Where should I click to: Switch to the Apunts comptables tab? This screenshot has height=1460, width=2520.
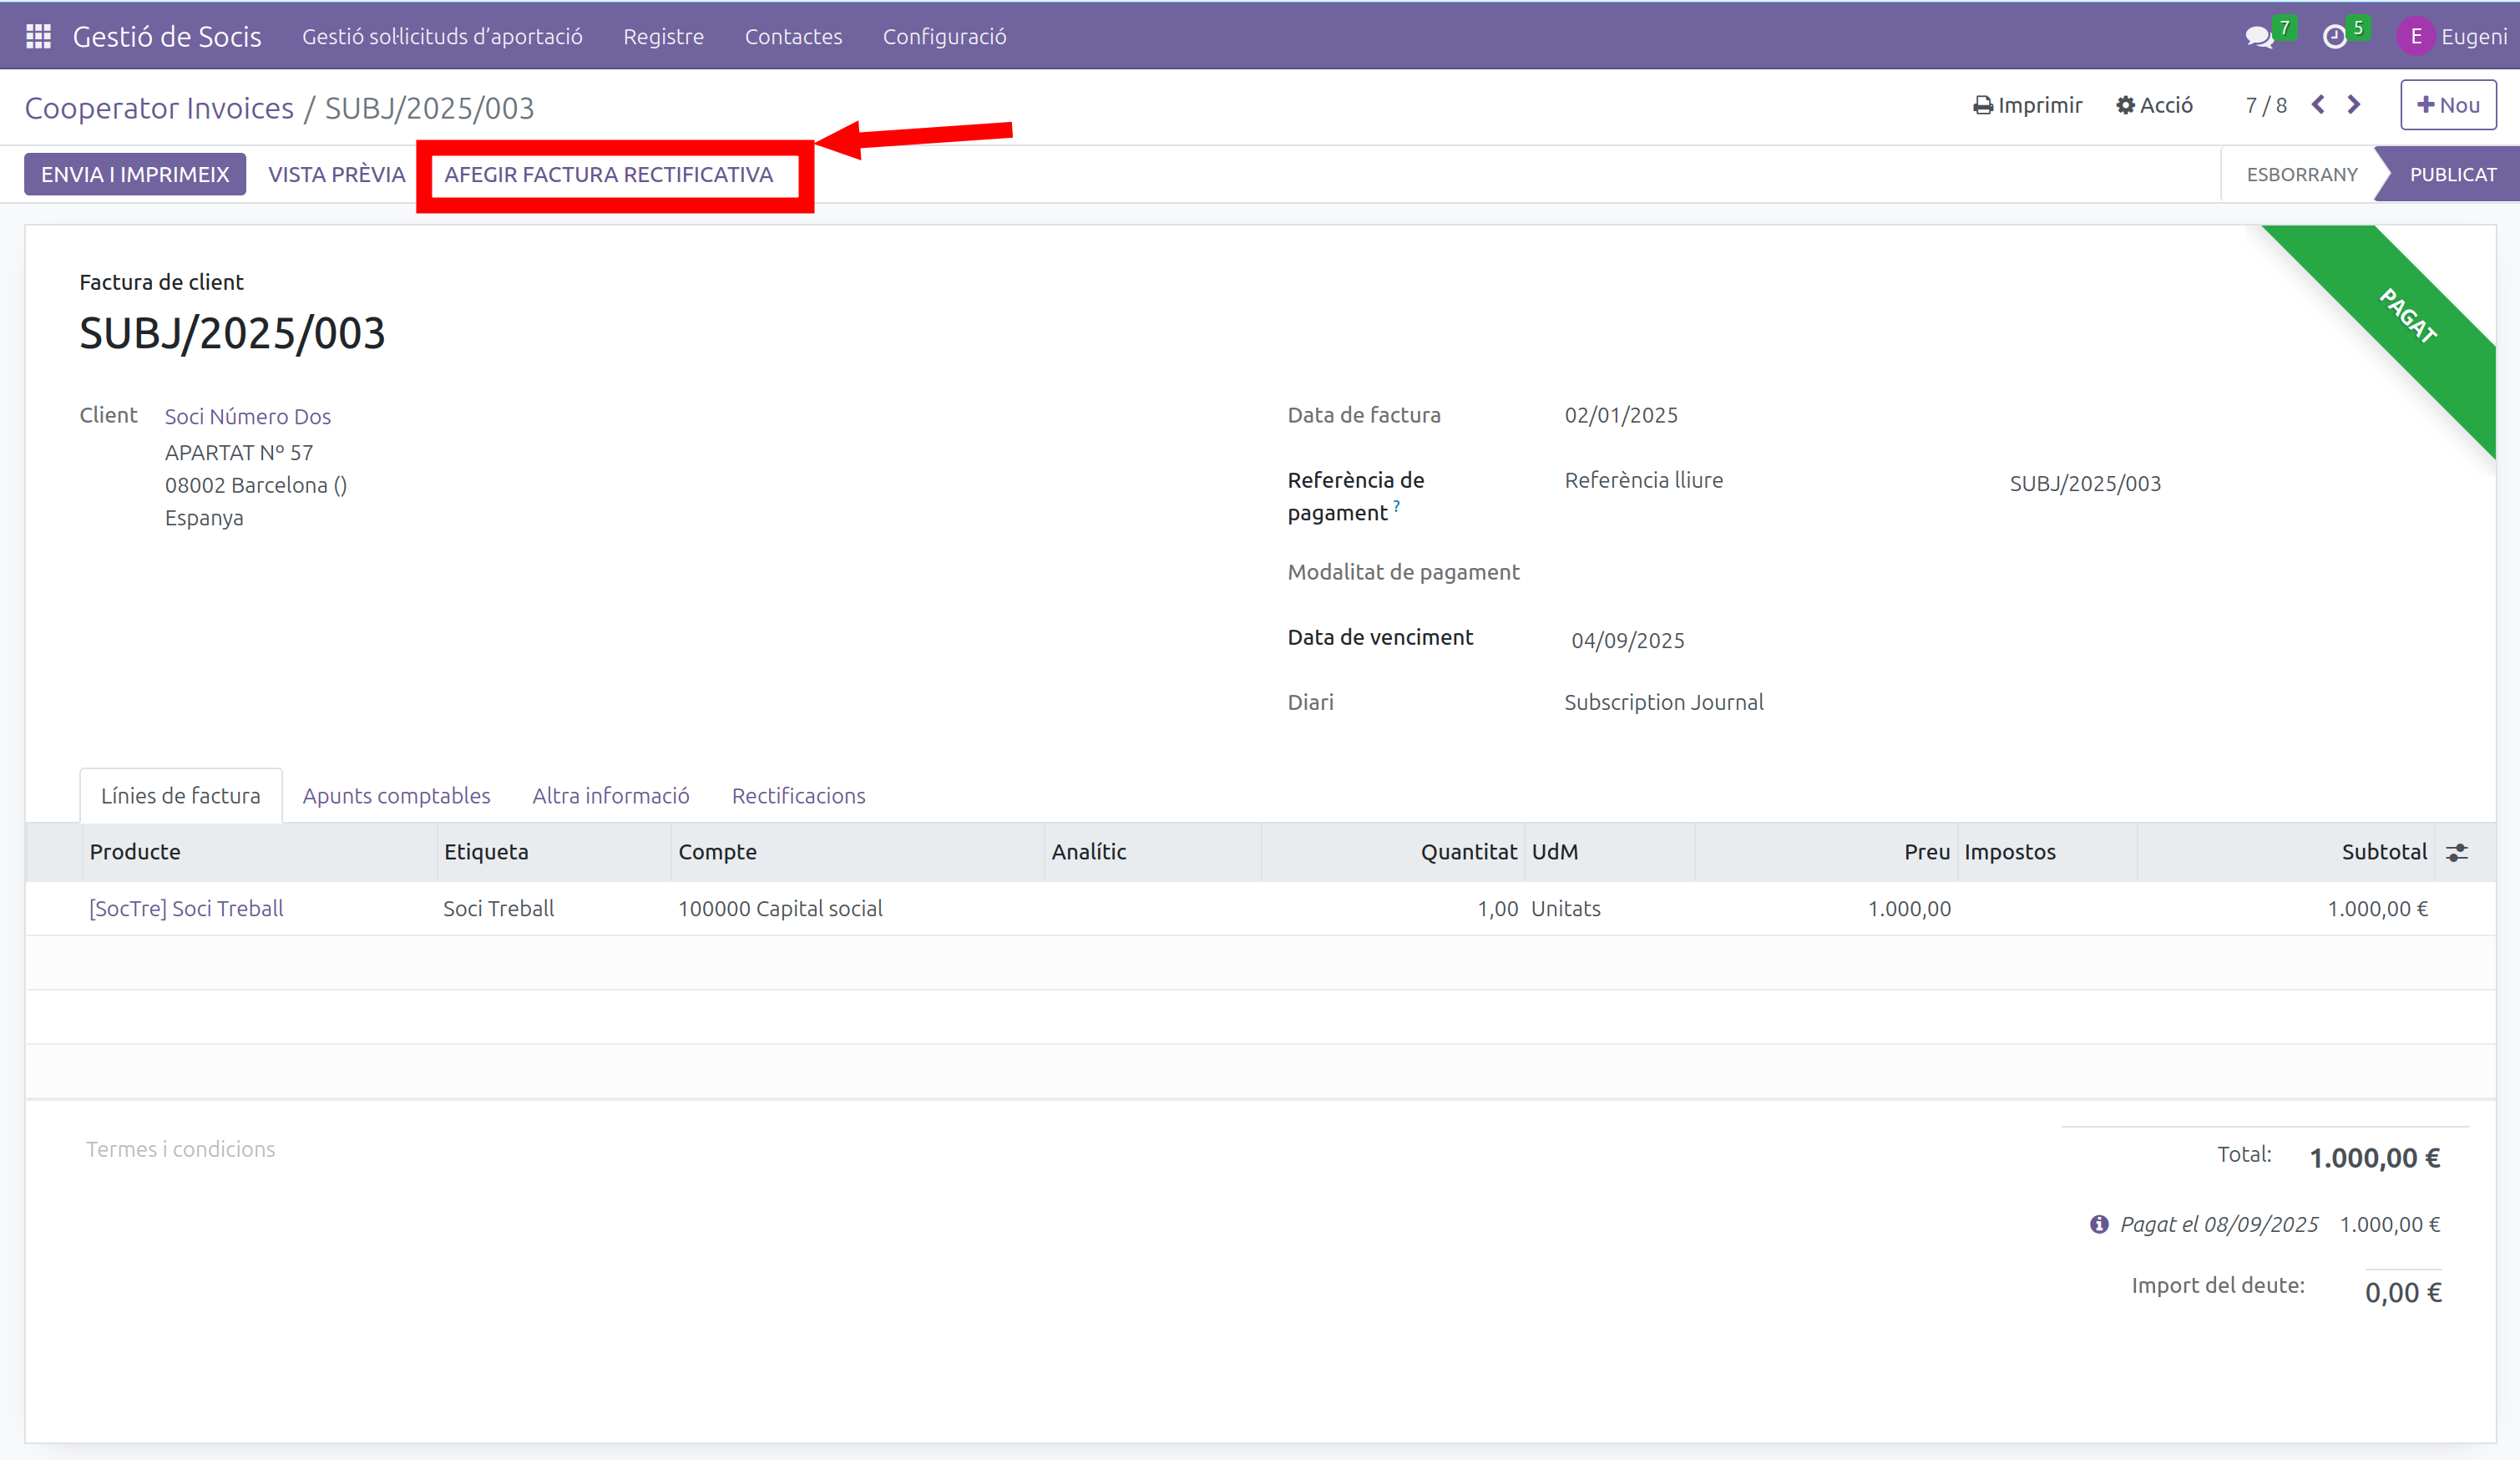coord(396,796)
